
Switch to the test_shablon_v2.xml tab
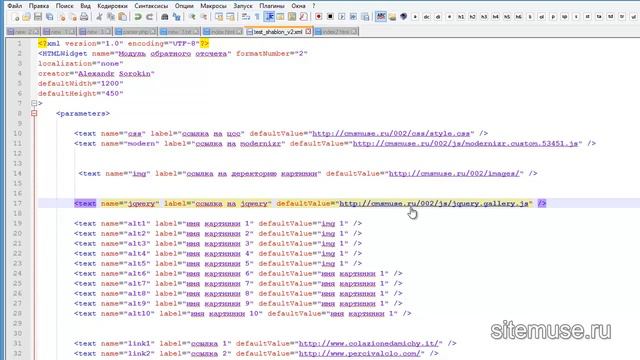[278, 31]
